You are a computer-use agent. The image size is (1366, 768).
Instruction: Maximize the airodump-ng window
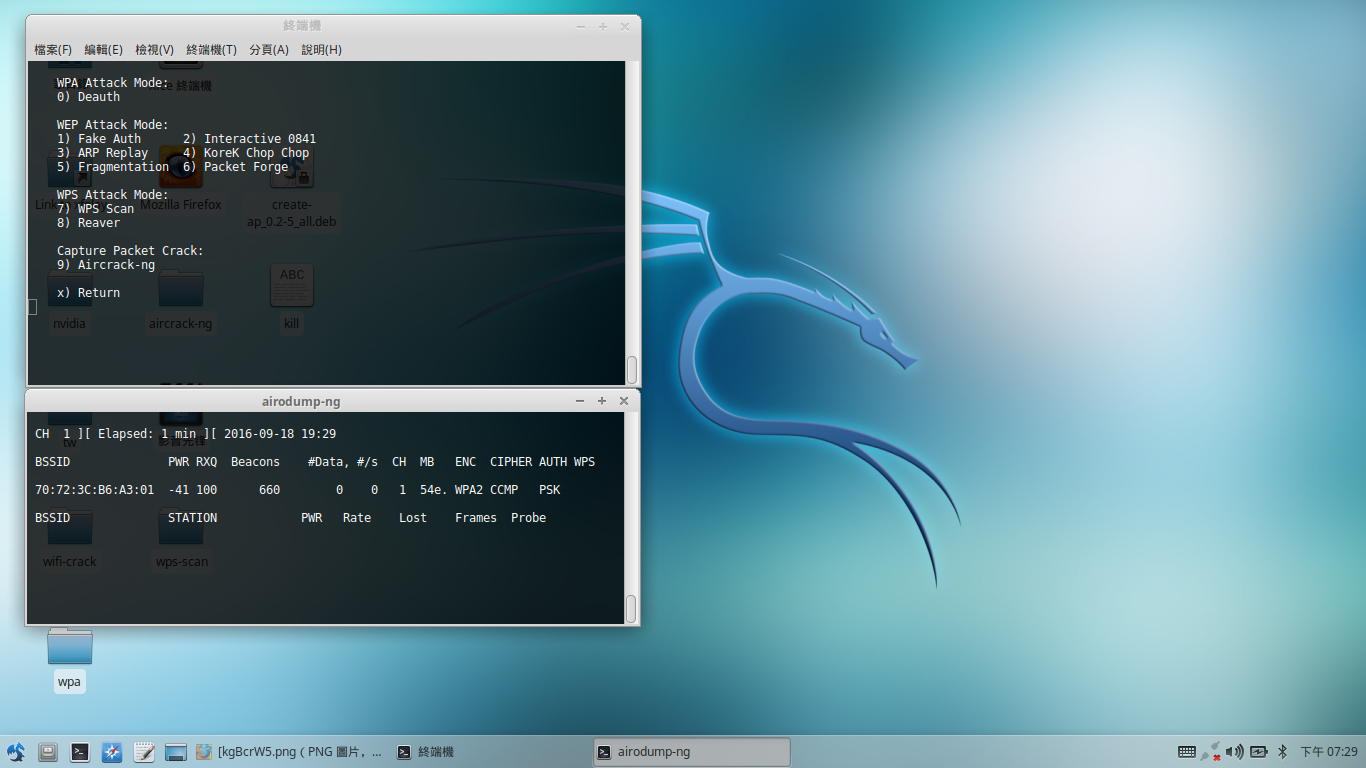(602, 401)
